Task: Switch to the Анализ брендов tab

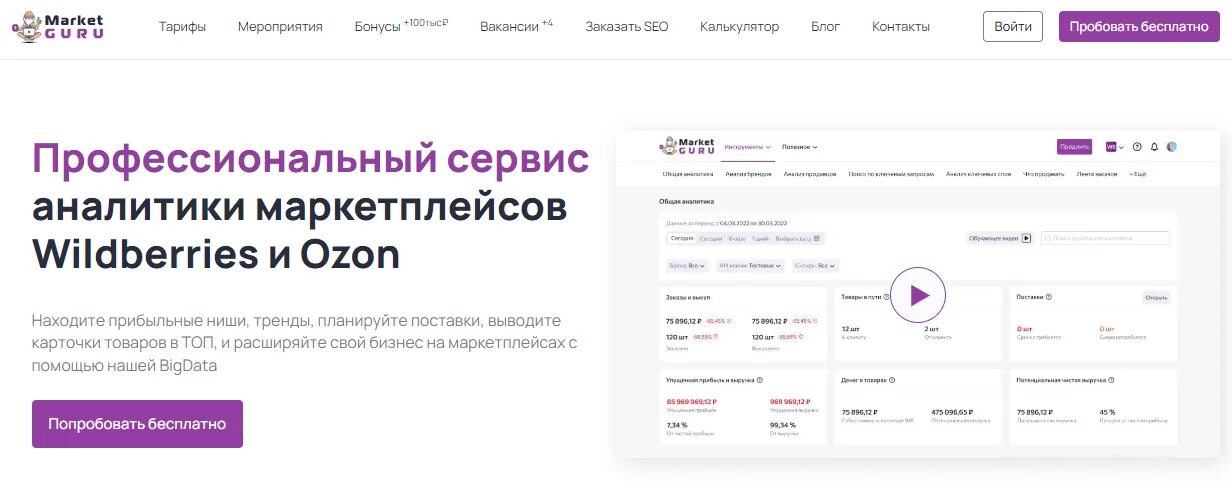Action: tap(748, 174)
